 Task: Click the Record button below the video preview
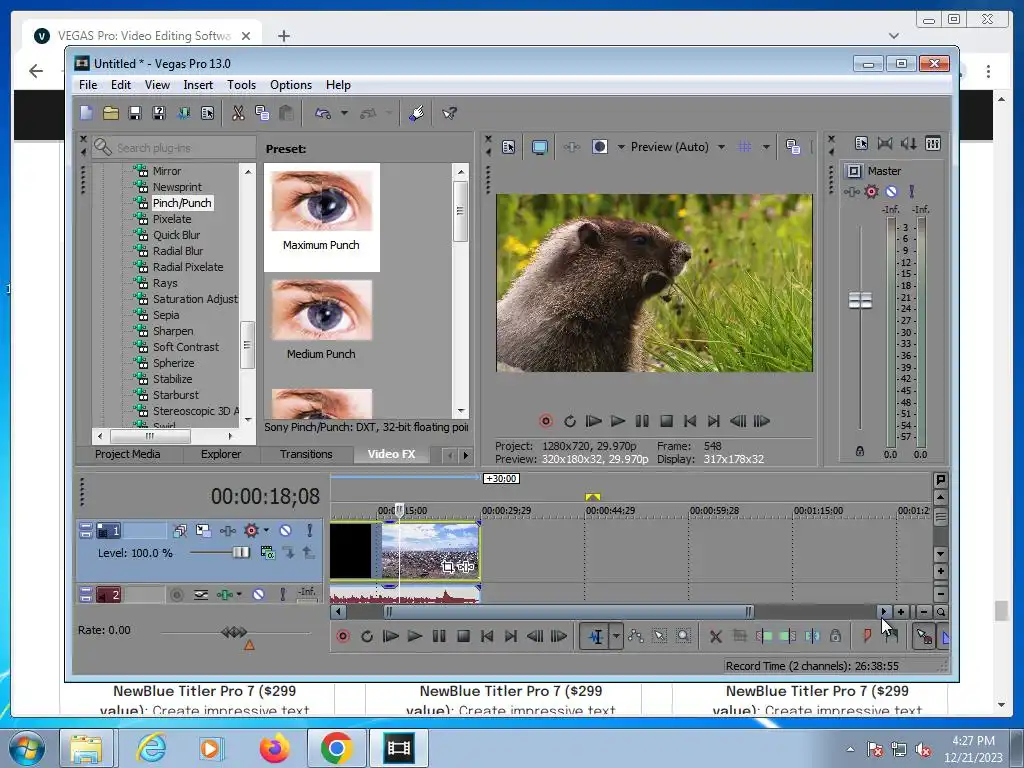coord(546,421)
